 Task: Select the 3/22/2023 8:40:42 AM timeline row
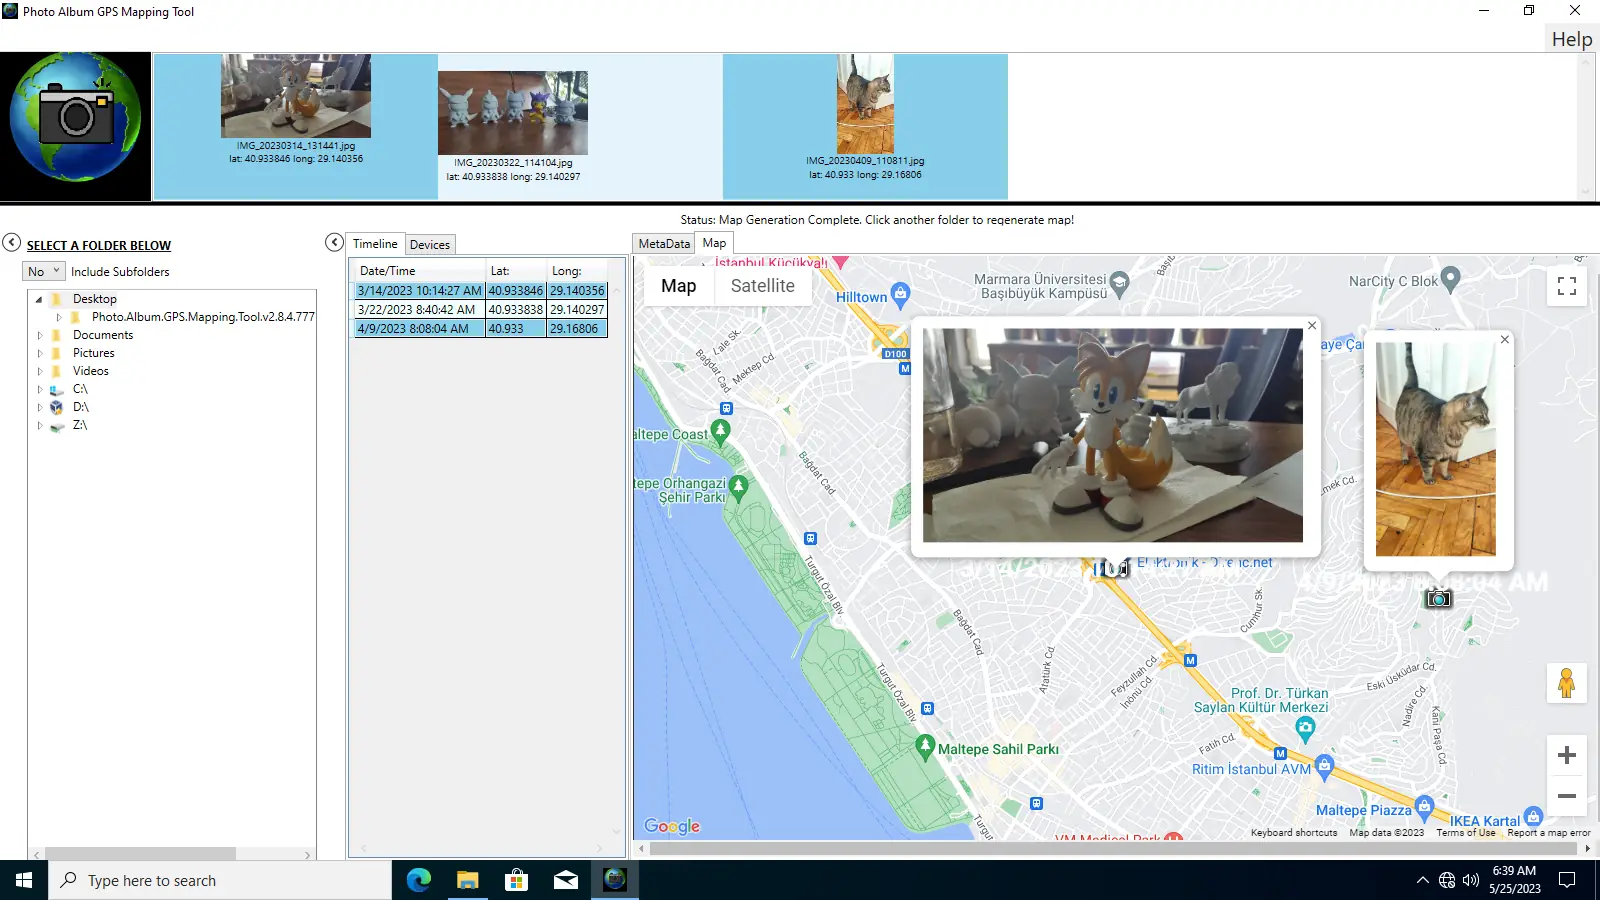coord(481,310)
